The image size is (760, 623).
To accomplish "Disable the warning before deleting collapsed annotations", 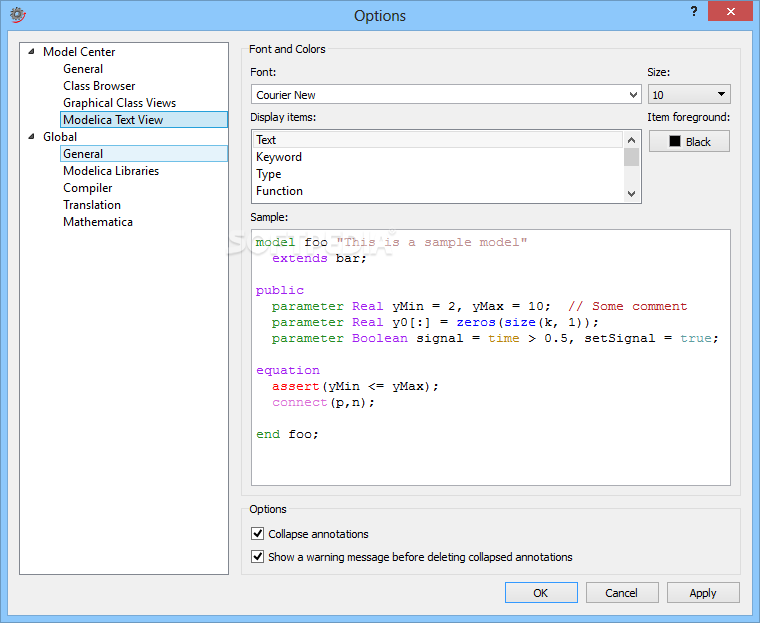I will pyautogui.click(x=257, y=556).
